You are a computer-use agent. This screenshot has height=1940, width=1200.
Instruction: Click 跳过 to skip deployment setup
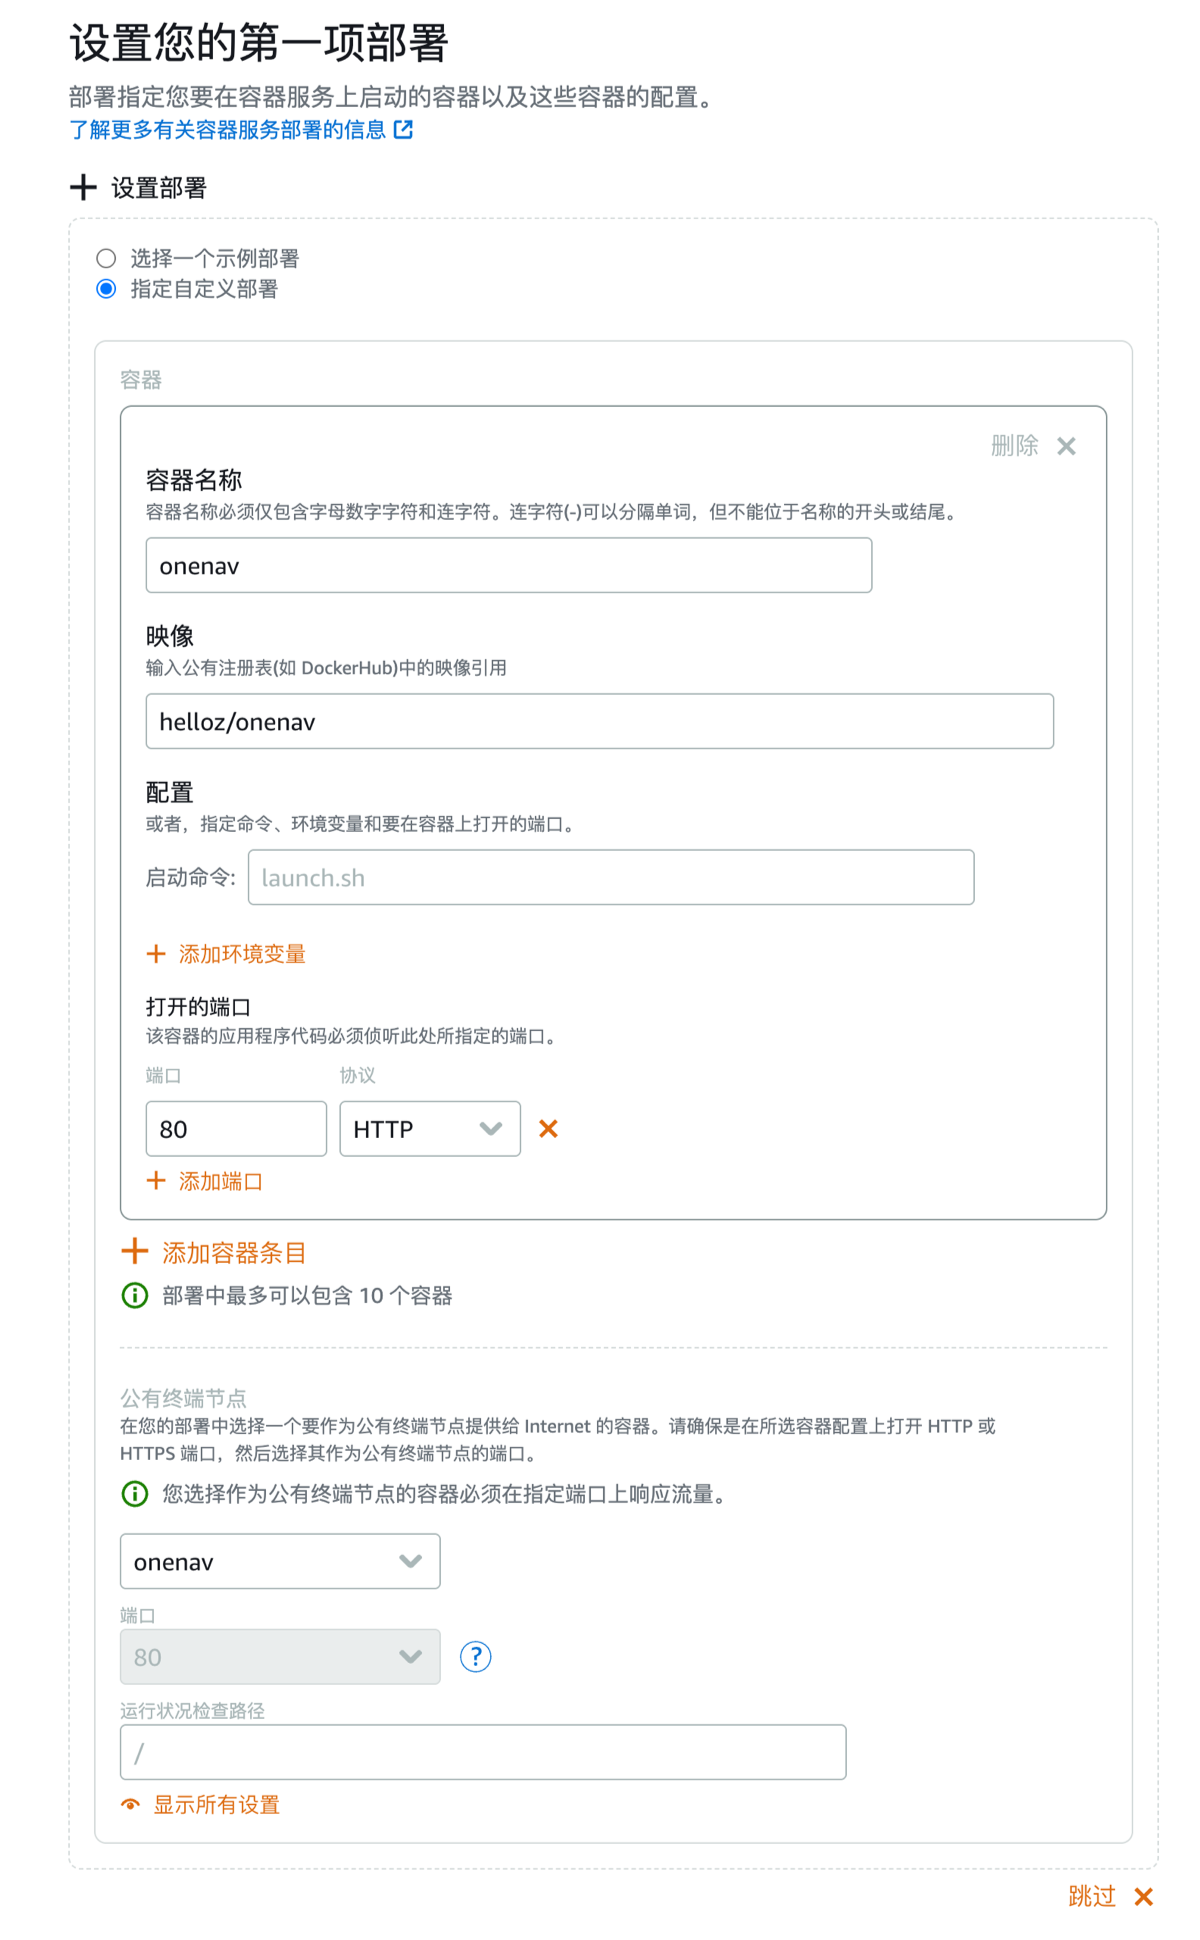1092,1896
